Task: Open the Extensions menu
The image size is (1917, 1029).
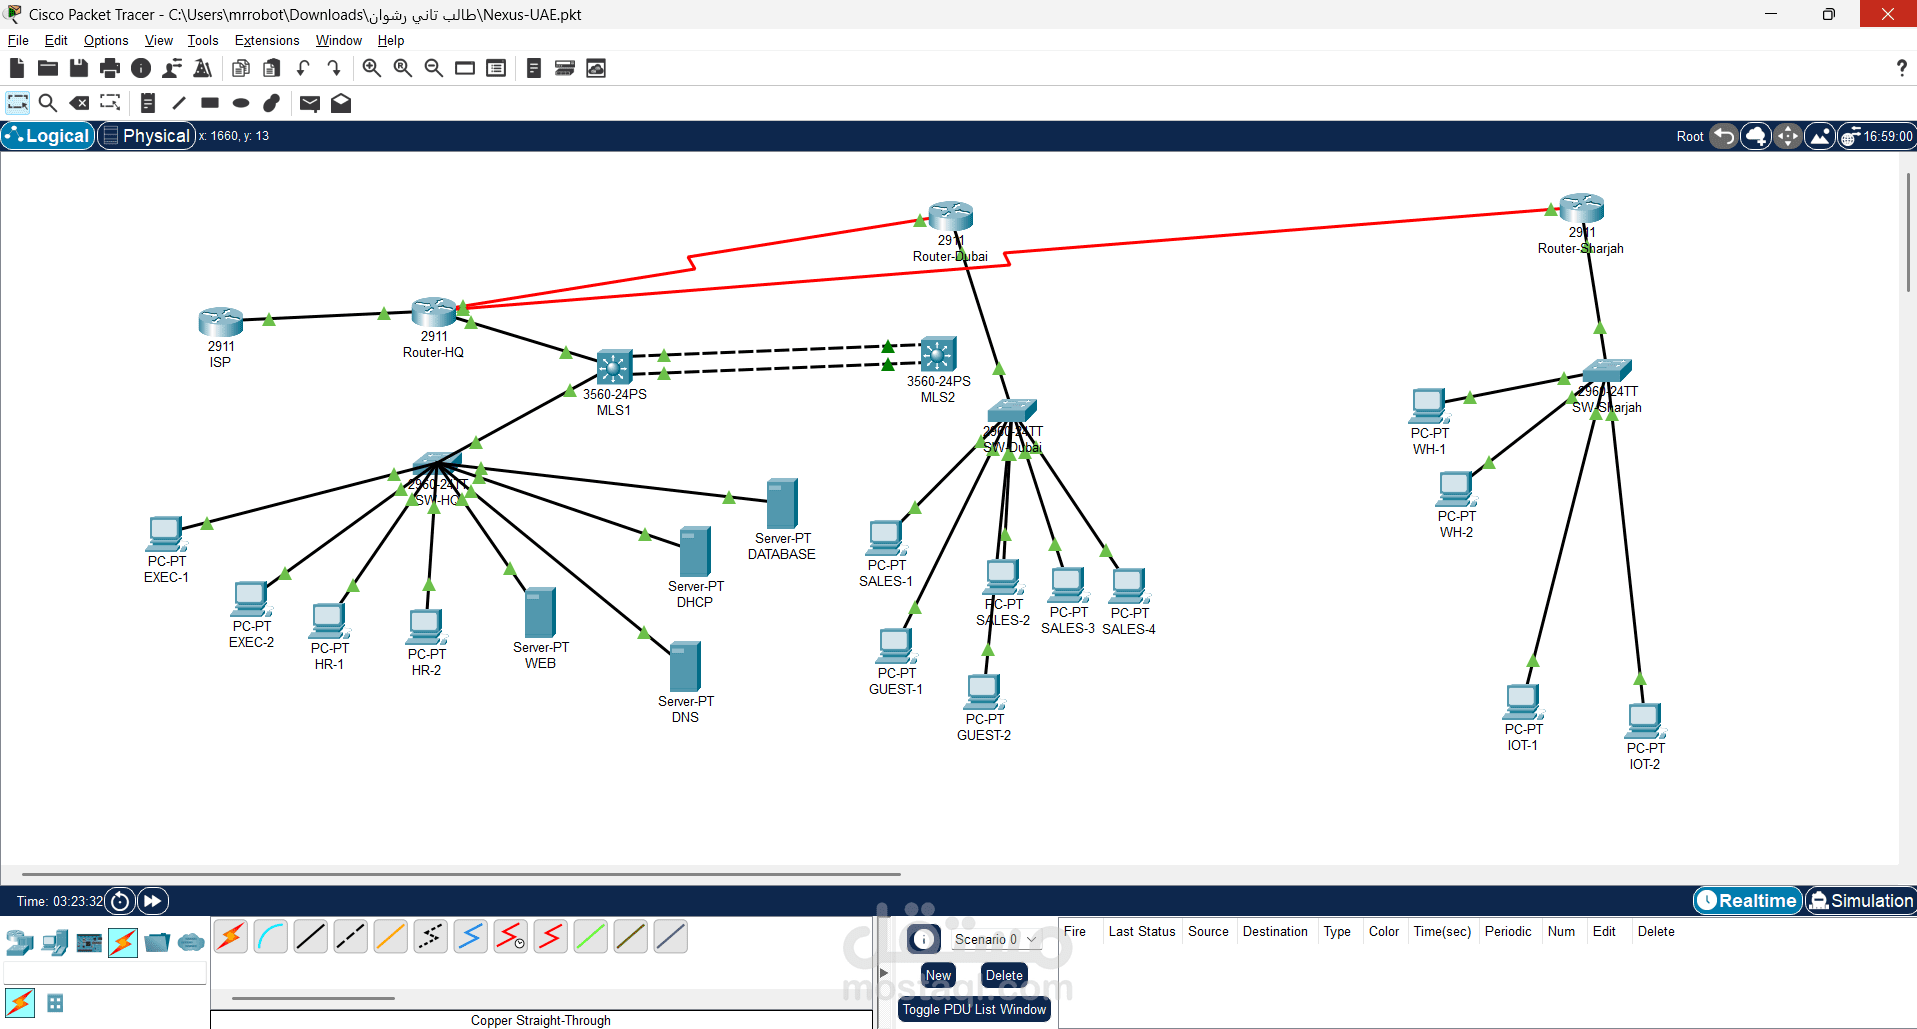Action: pos(267,40)
